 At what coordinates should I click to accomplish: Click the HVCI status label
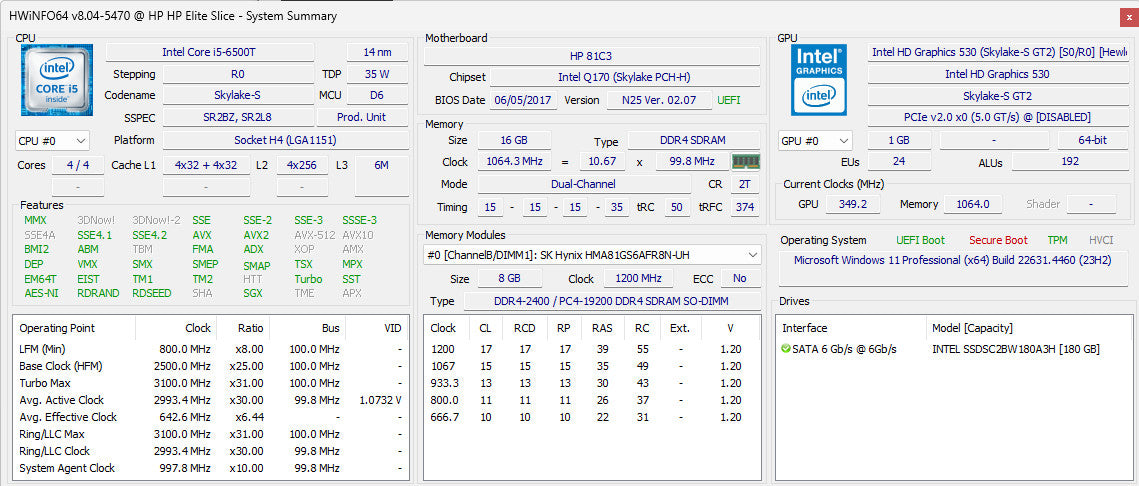[1101, 240]
